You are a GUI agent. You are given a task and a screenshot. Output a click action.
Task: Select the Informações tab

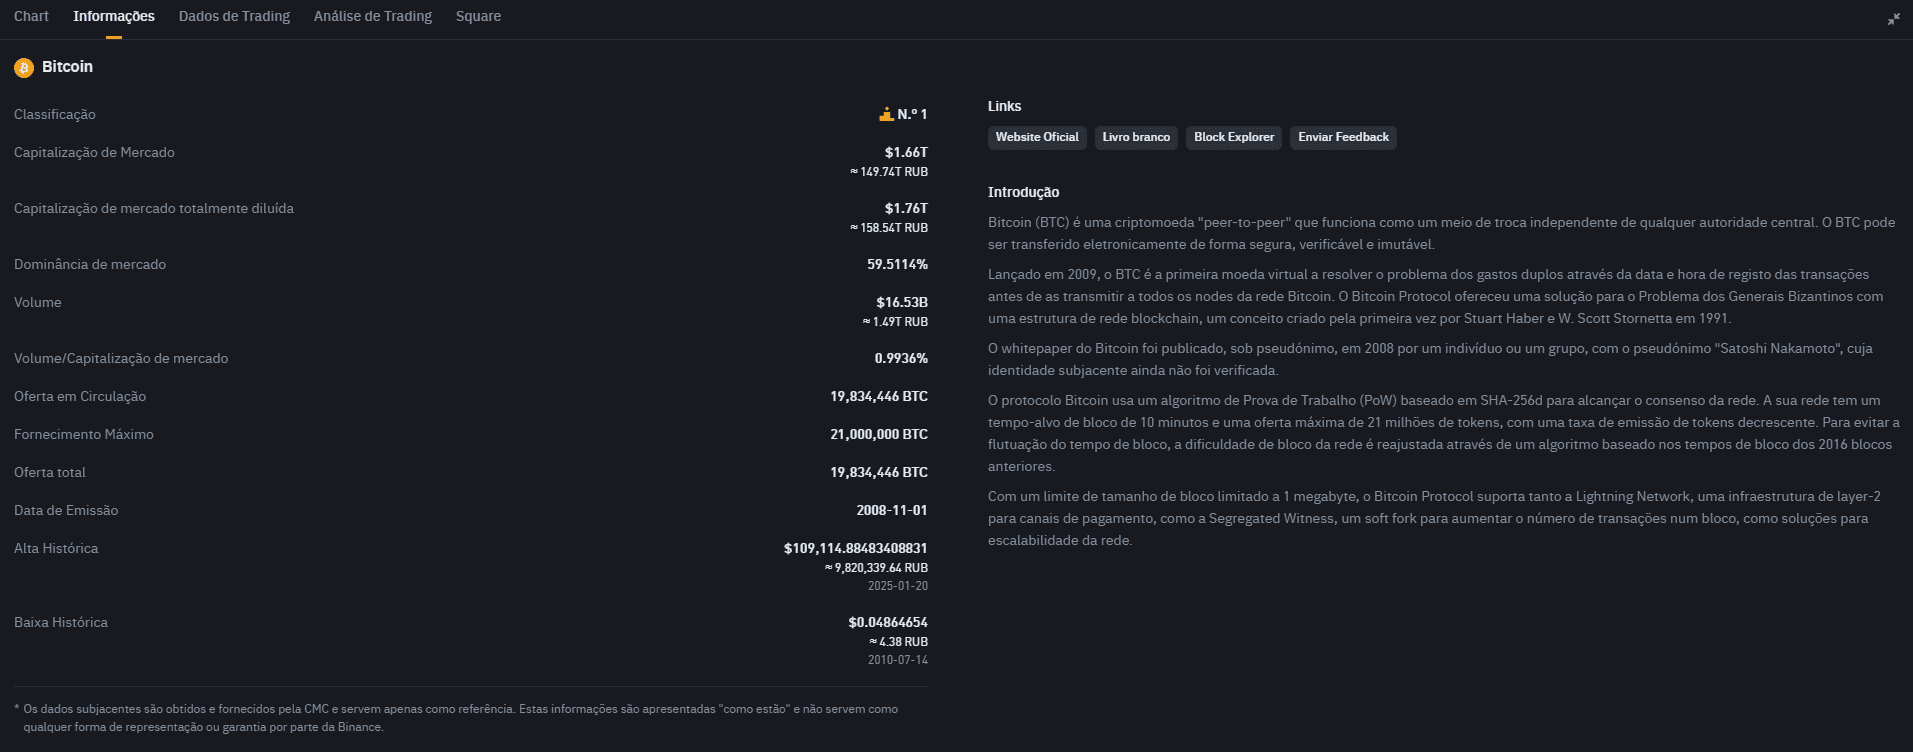point(114,16)
